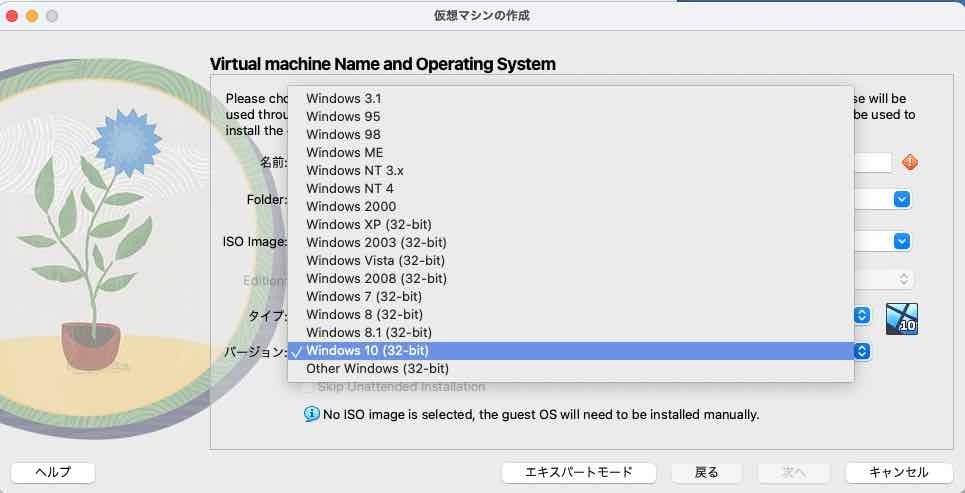
Task: Select Windows XP (32-bit)
Action: pyautogui.click(x=571, y=224)
